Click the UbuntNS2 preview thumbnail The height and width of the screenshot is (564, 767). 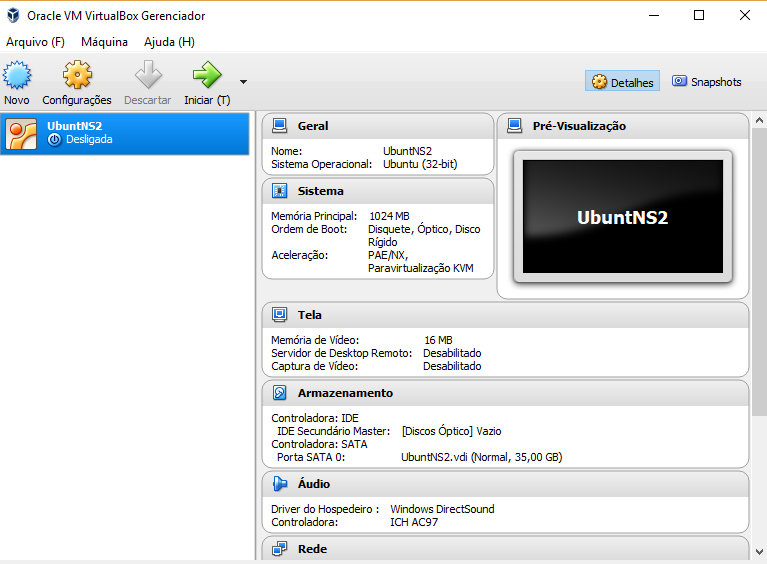pos(623,217)
